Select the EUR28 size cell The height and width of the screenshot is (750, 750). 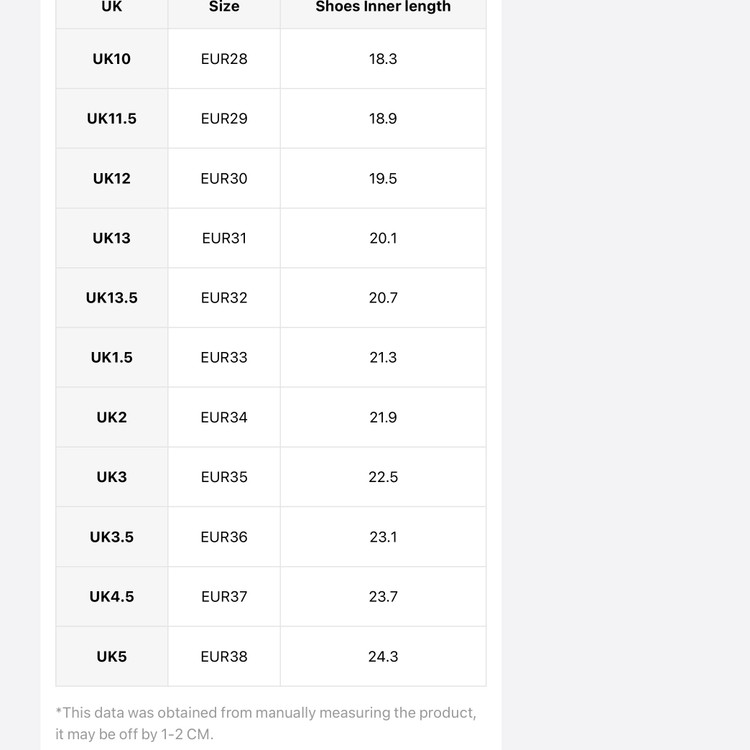[224, 59]
